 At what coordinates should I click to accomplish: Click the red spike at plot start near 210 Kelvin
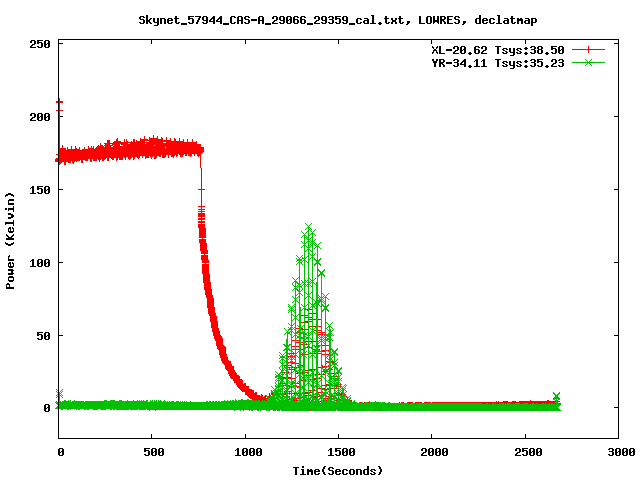coord(60,102)
